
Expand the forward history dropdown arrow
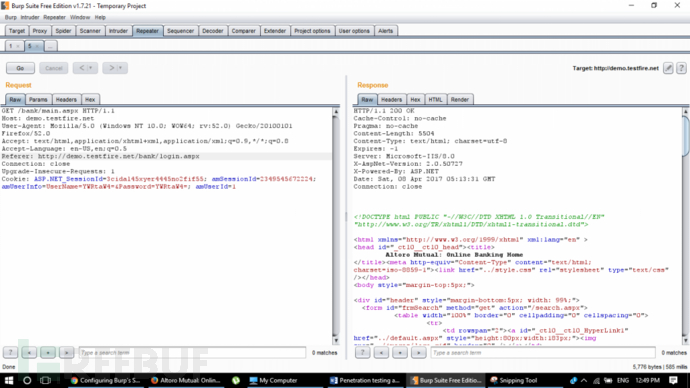[x=121, y=68]
